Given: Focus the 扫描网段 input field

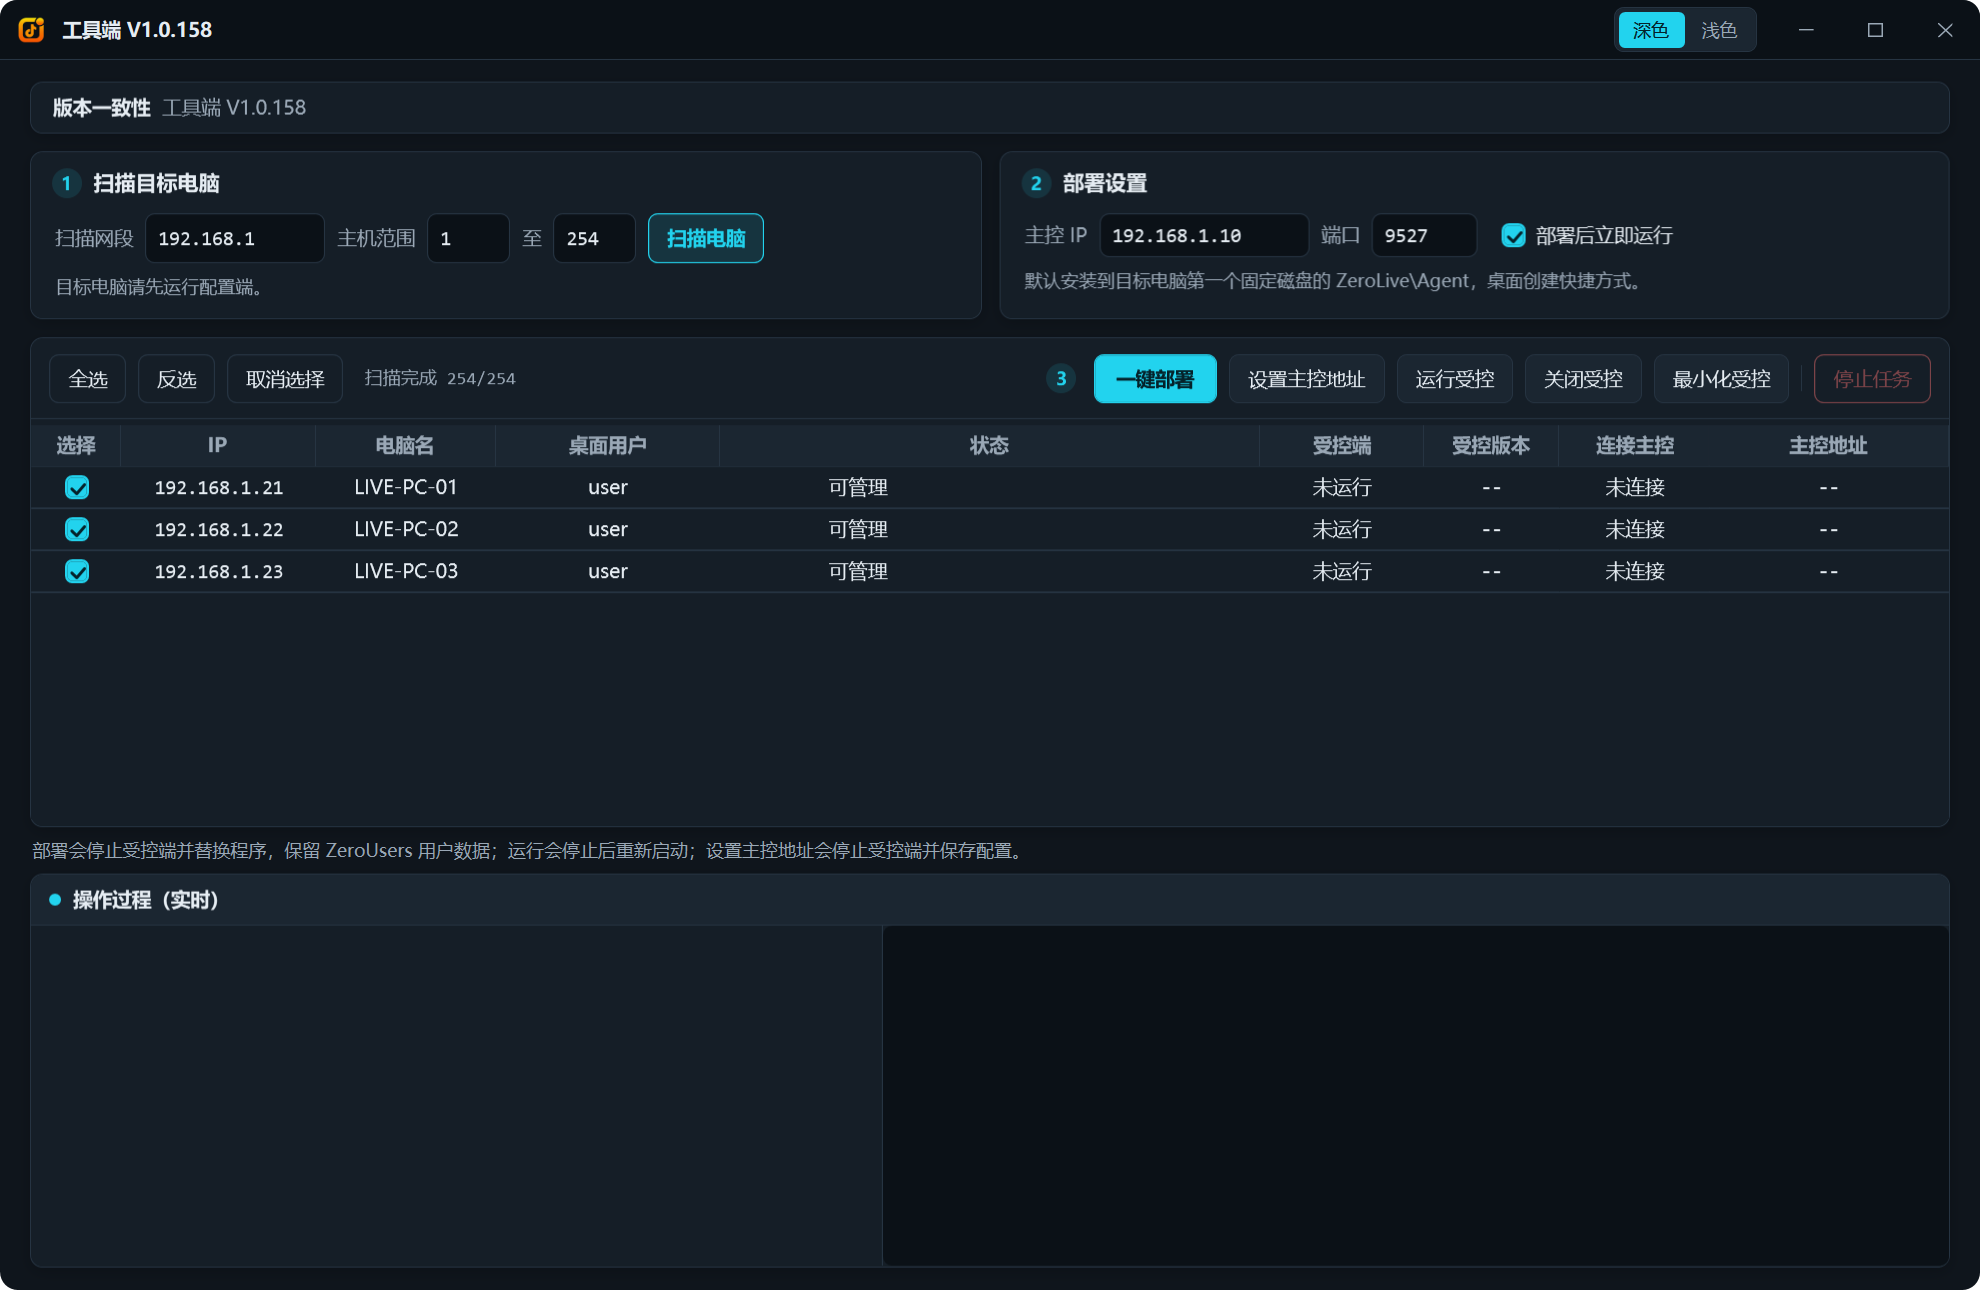Looking at the screenshot, I should [x=235, y=238].
